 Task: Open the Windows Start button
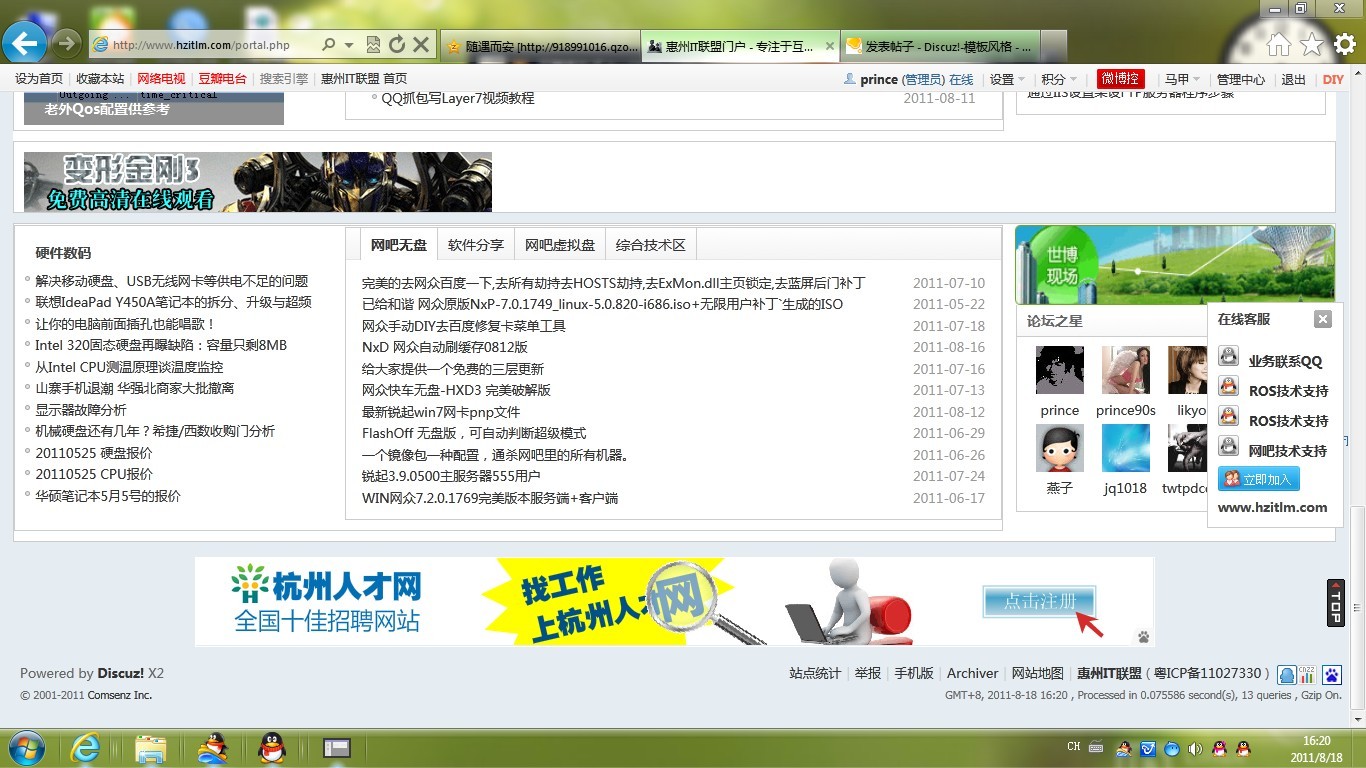25,748
